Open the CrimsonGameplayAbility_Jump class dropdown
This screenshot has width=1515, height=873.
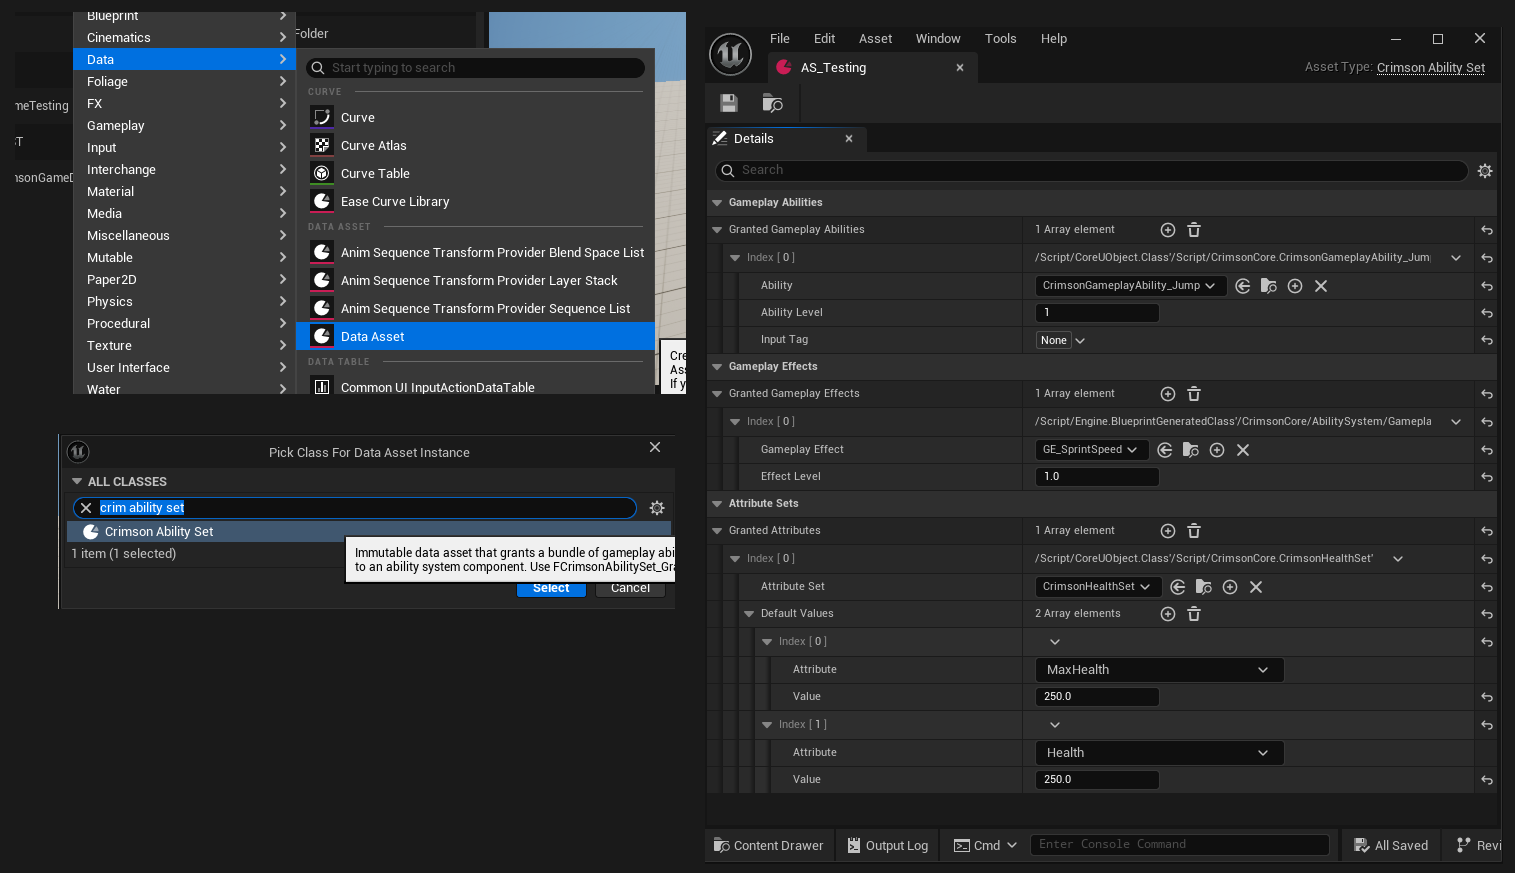pos(1129,286)
